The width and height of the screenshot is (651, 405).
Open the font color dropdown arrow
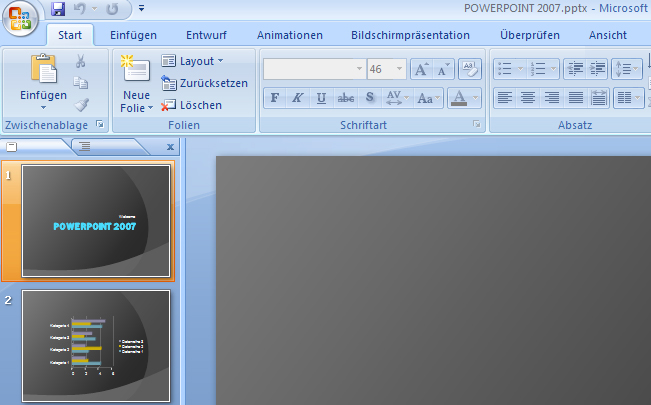pyautogui.click(x=476, y=98)
